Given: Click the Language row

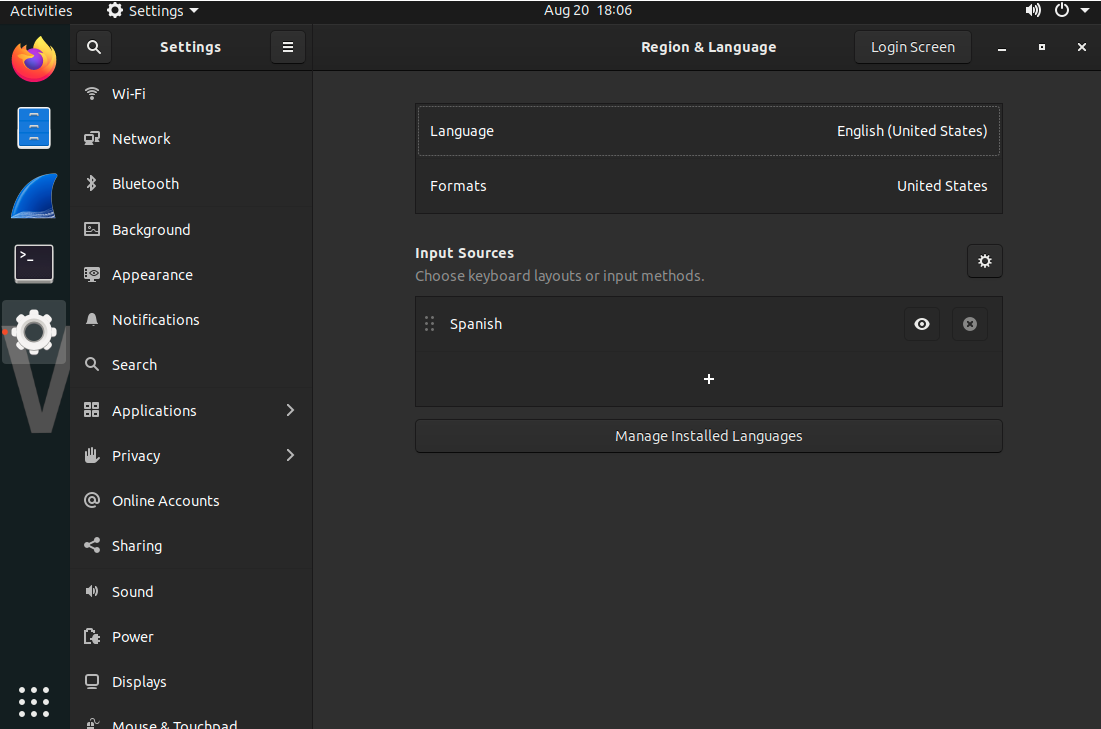Looking at the screenshot, I should coord(708,131).
